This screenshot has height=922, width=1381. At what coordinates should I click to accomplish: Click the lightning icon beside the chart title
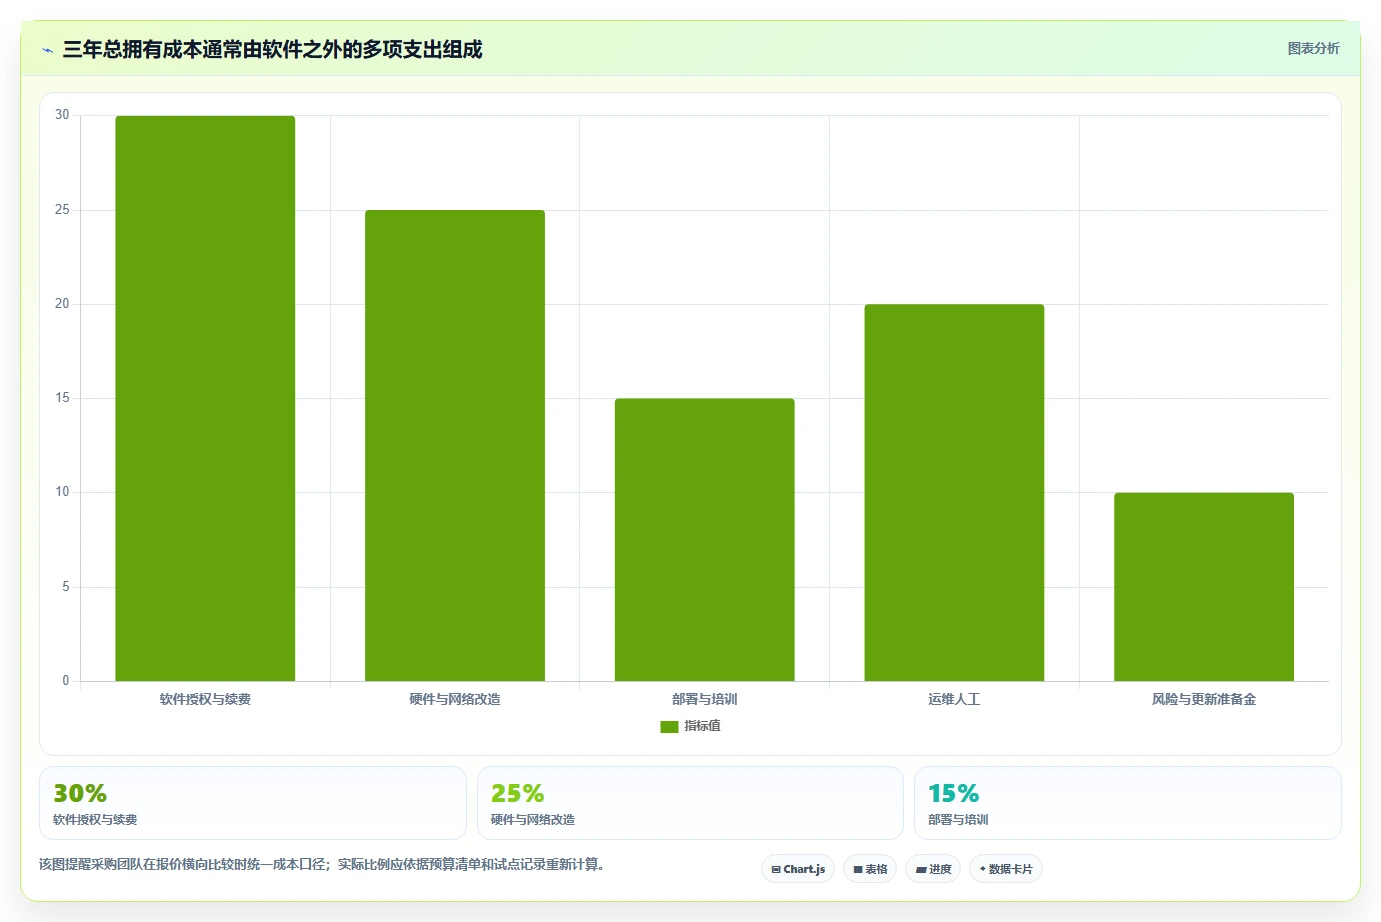(x=47, y=50)
